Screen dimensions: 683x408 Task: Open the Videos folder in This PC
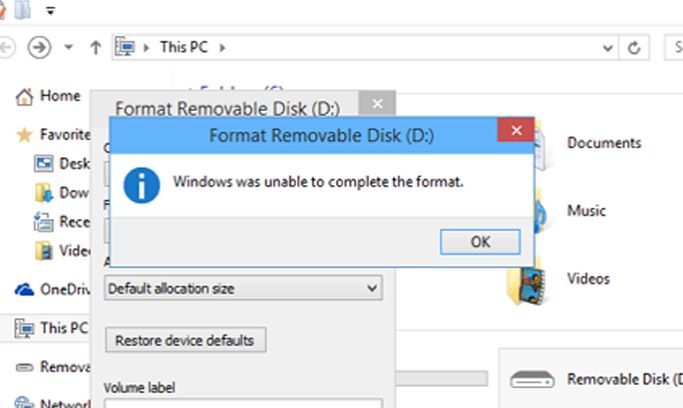pos(588,279)
